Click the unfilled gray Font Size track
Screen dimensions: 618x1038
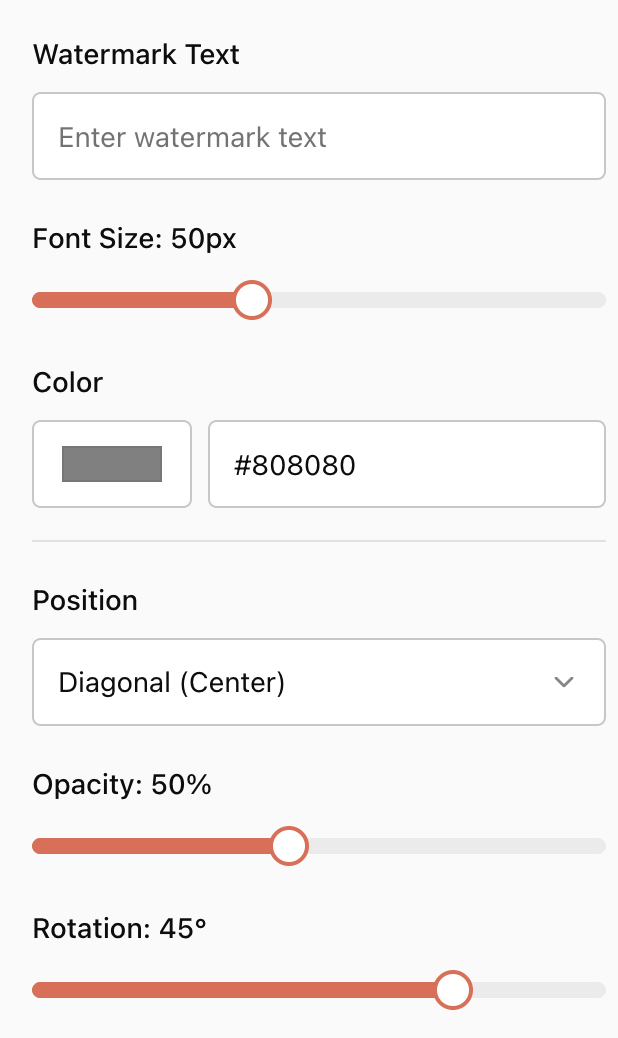pos(438,300)
